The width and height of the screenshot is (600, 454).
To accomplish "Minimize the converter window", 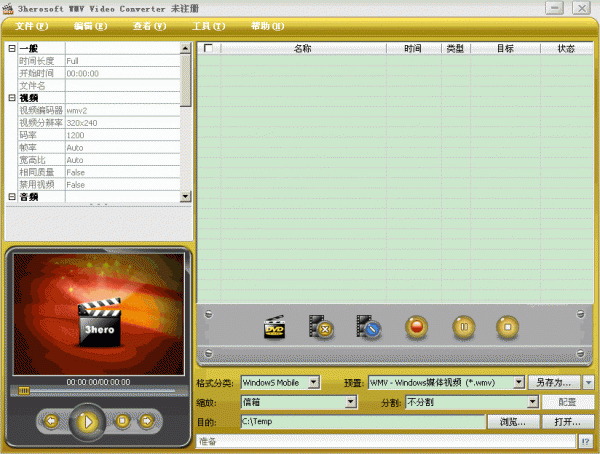I will click(554, 8).
